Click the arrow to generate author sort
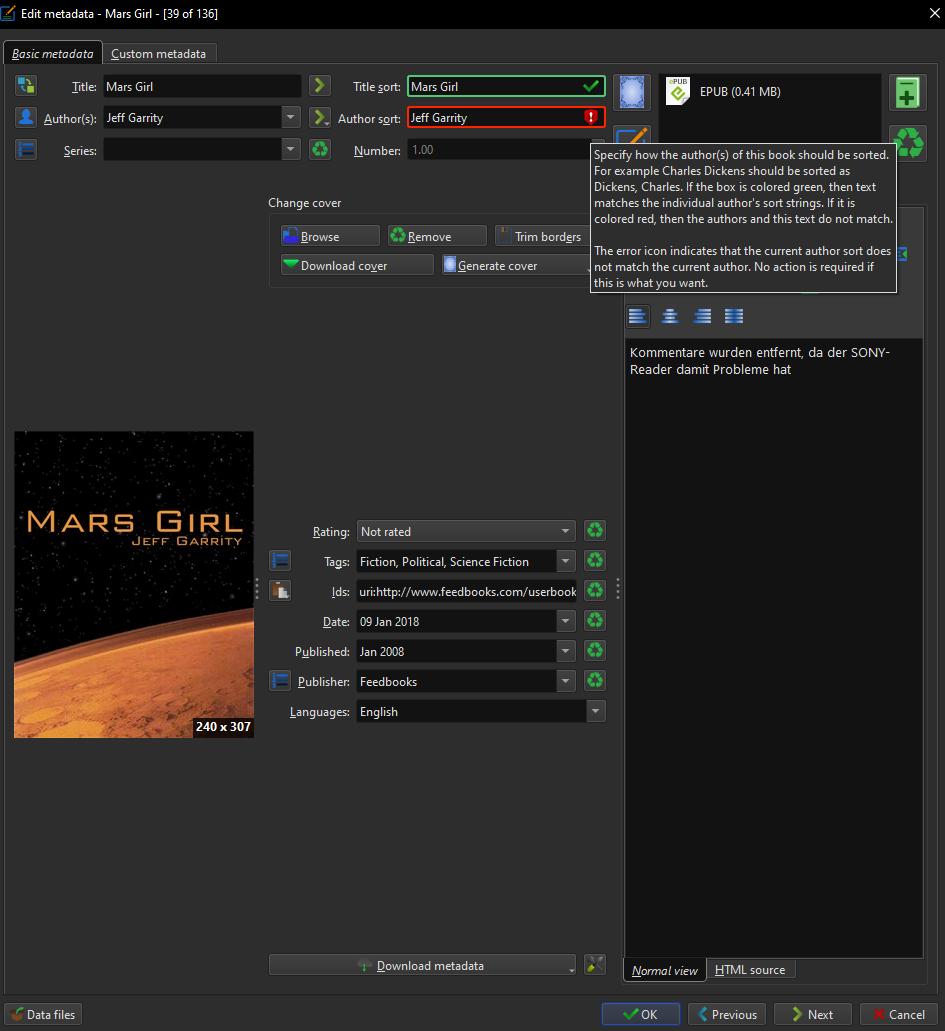 pyautogui.click(x=320, y=118)
